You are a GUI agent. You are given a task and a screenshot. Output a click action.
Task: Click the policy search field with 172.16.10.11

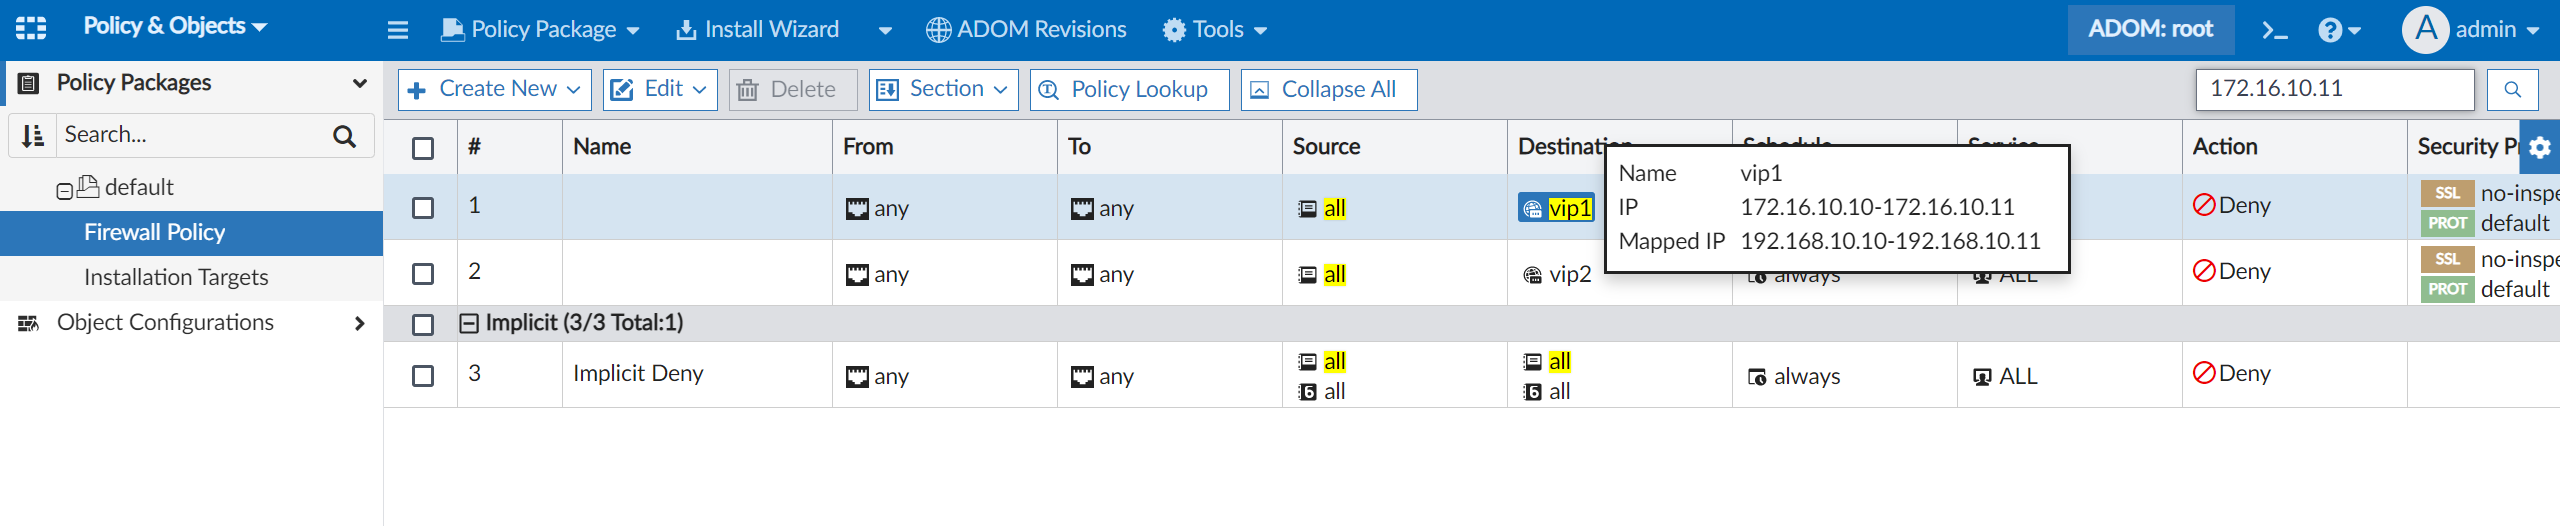(x=2334, y=90)
